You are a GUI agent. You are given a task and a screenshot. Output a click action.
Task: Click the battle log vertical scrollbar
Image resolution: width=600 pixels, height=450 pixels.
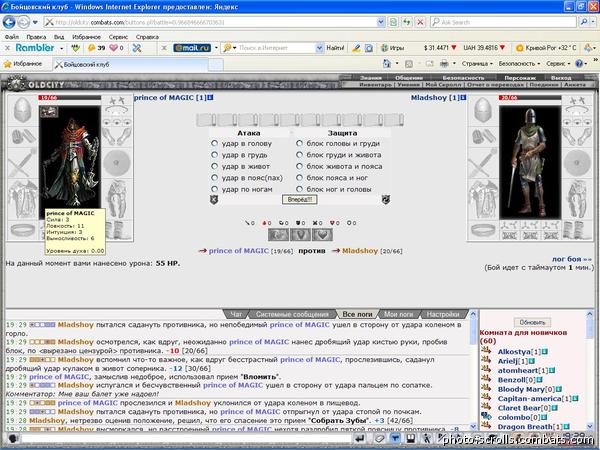pyautogui.click(x=473, y=370)
